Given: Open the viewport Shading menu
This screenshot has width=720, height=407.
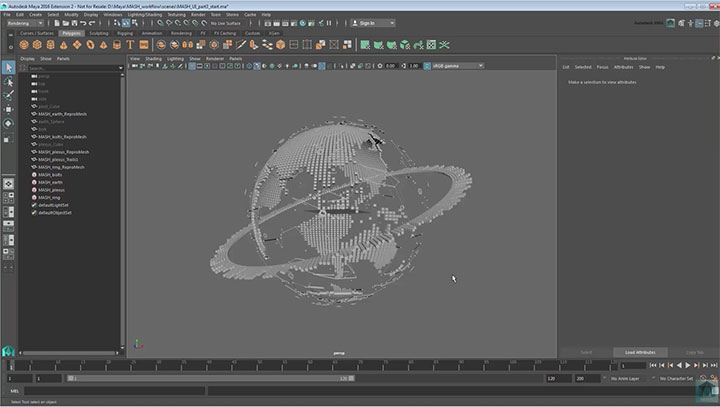Looking at the screenshot, I should tap(153, 59).
